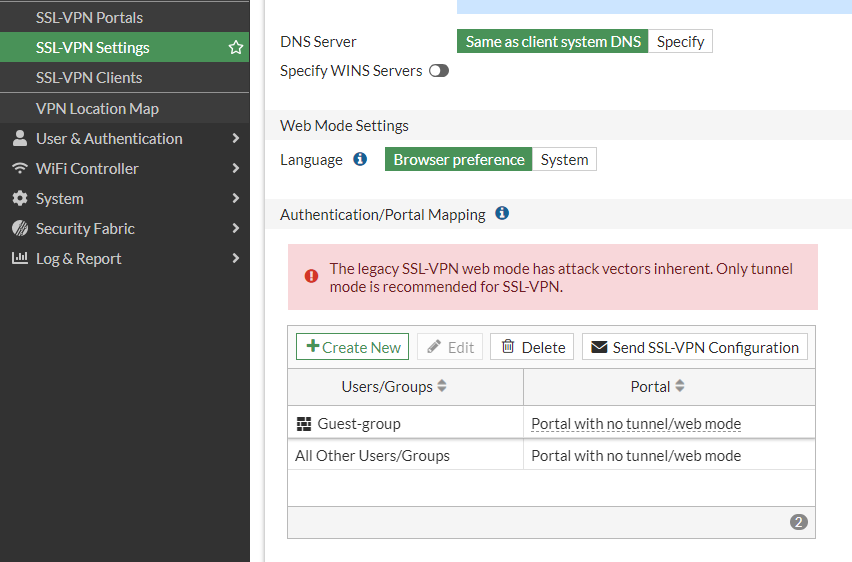Sort the Users/Groups column
Image resolution: width=852 pixels, height=562 pixels.
[x=442, y=386]
